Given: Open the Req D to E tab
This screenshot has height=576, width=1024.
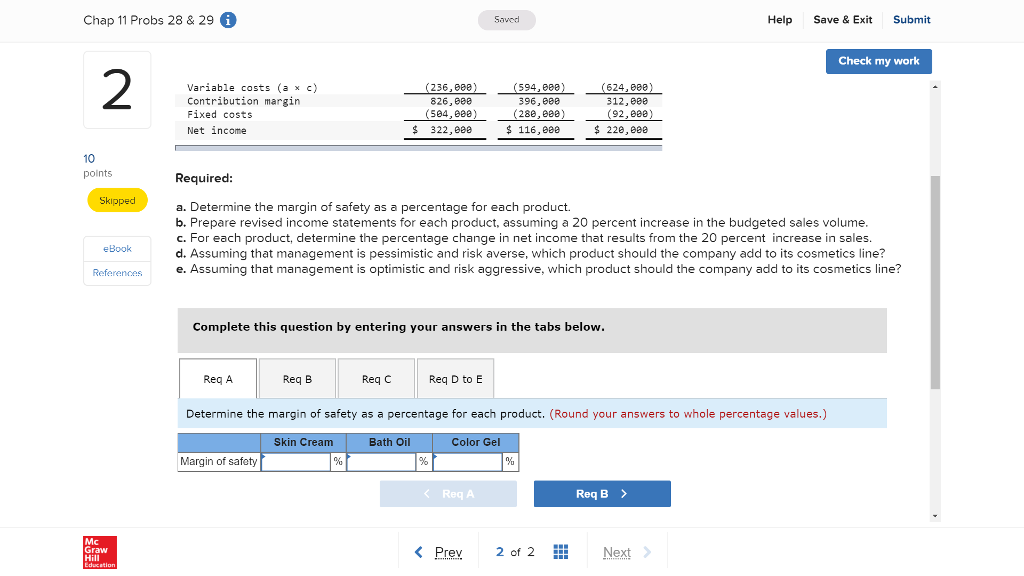Looking at the screenshot, I should (x=455, y=378).
